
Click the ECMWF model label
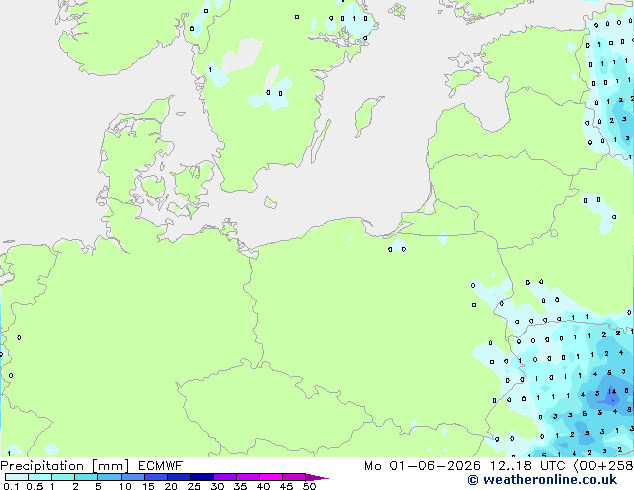[x=161, y=466]
